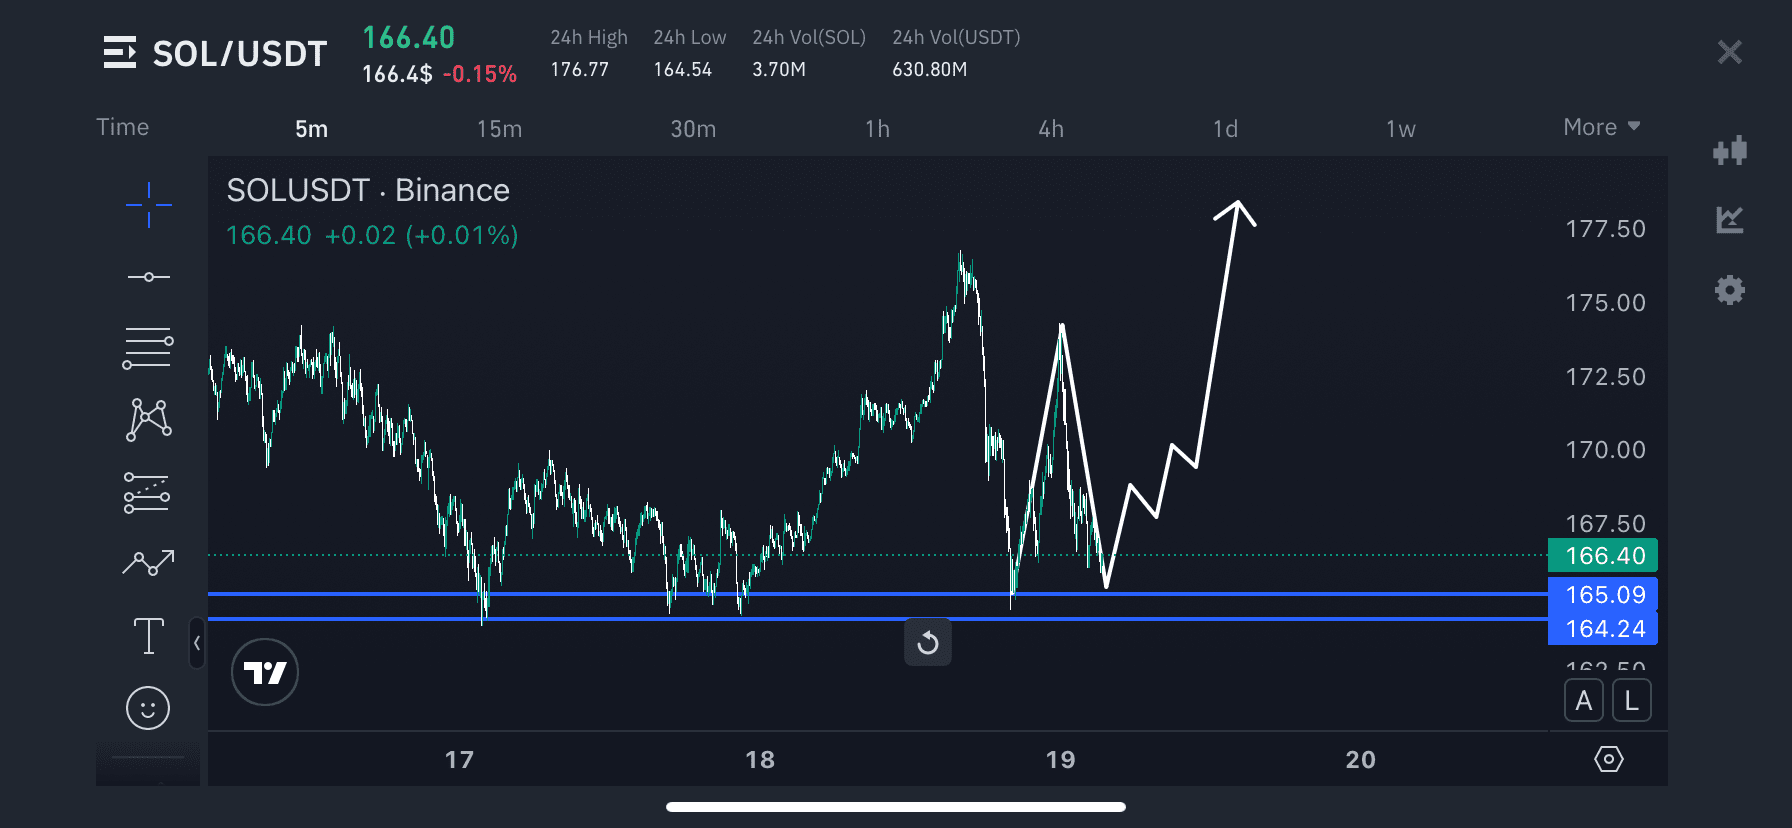The height and width of the screenshot is (828, 1792).
Task: Switch to the 1h timeframe
Action: pos(877,129)
